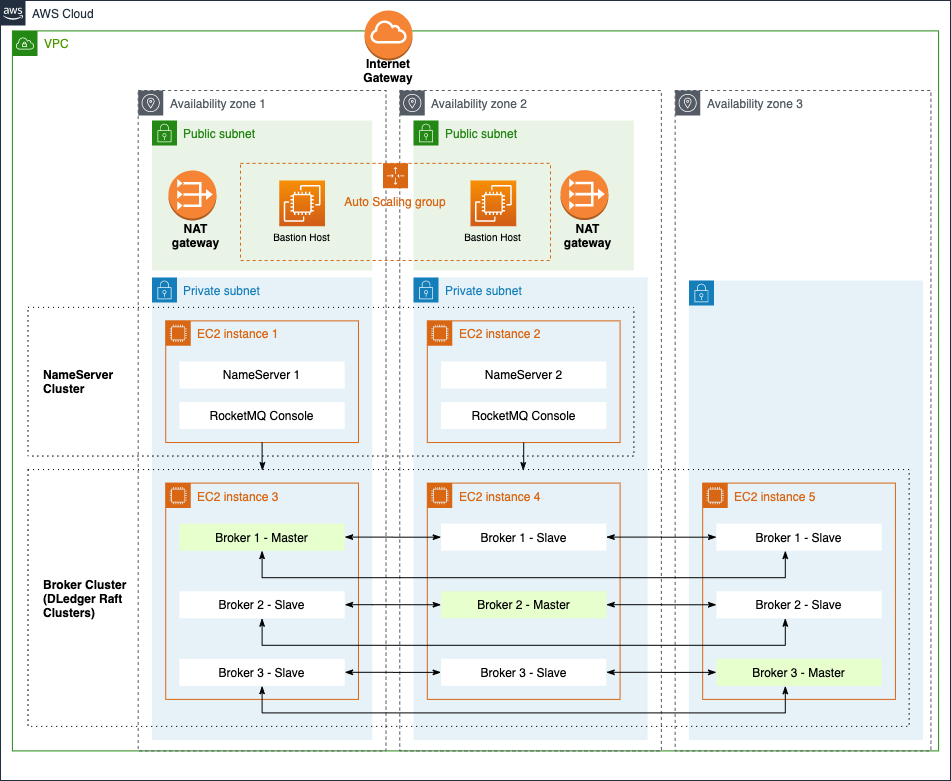
Task: Select the NAT gateway icon in zone 1
Action: click(x=192, y=195)
